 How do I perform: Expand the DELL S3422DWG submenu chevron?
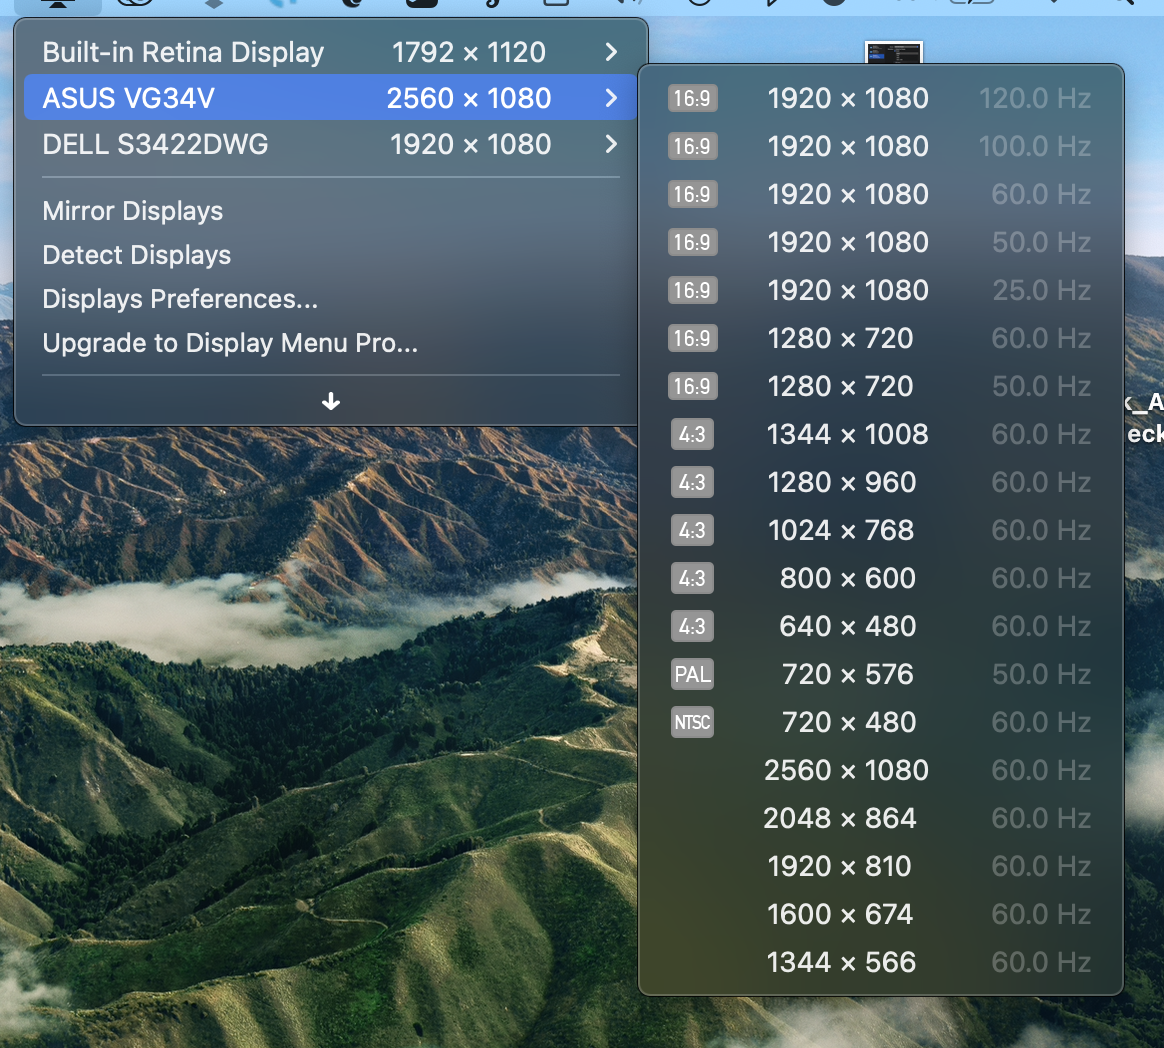[x=610, y=144]
